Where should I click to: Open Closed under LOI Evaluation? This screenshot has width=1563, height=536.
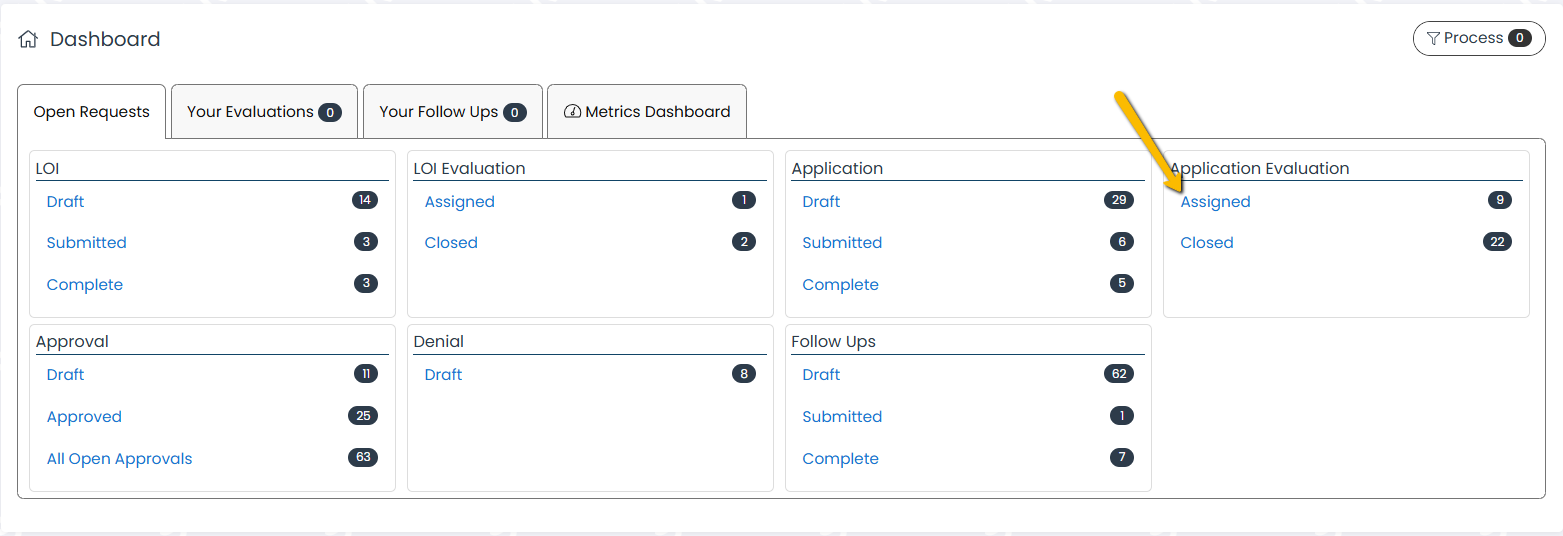[x=451, y=243]
